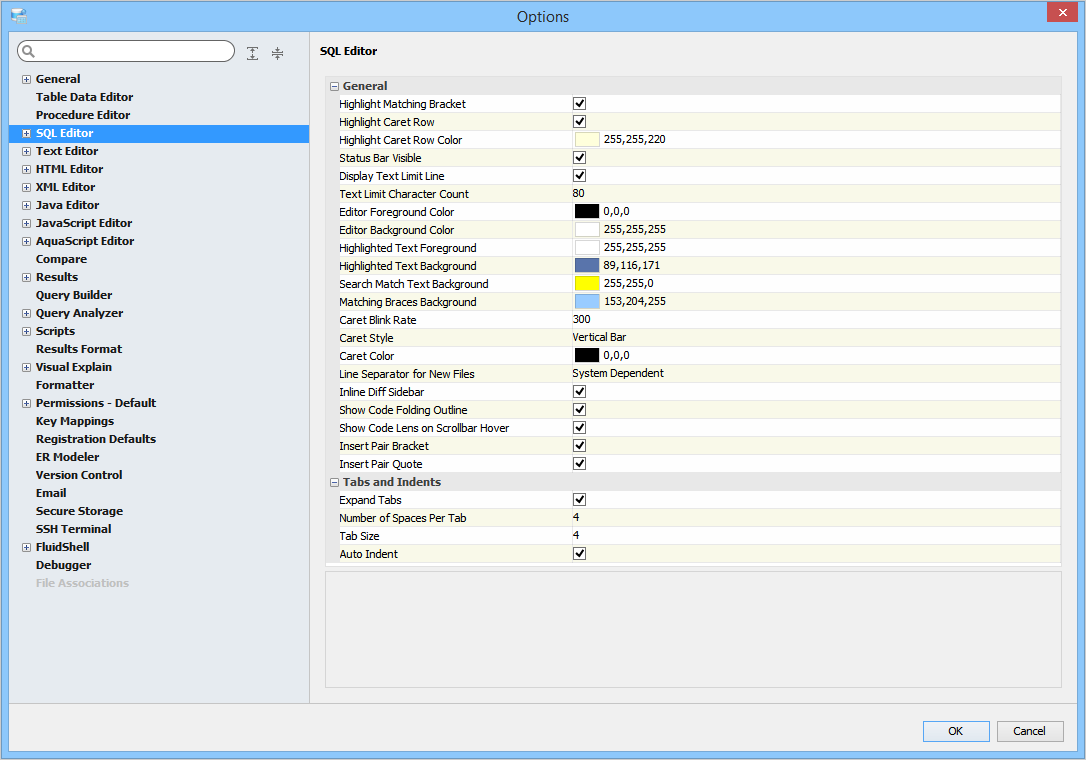This screenshot has height=760, width=1086.
Task: Toggle the Auto Indent checkbox
Action: 579,554
